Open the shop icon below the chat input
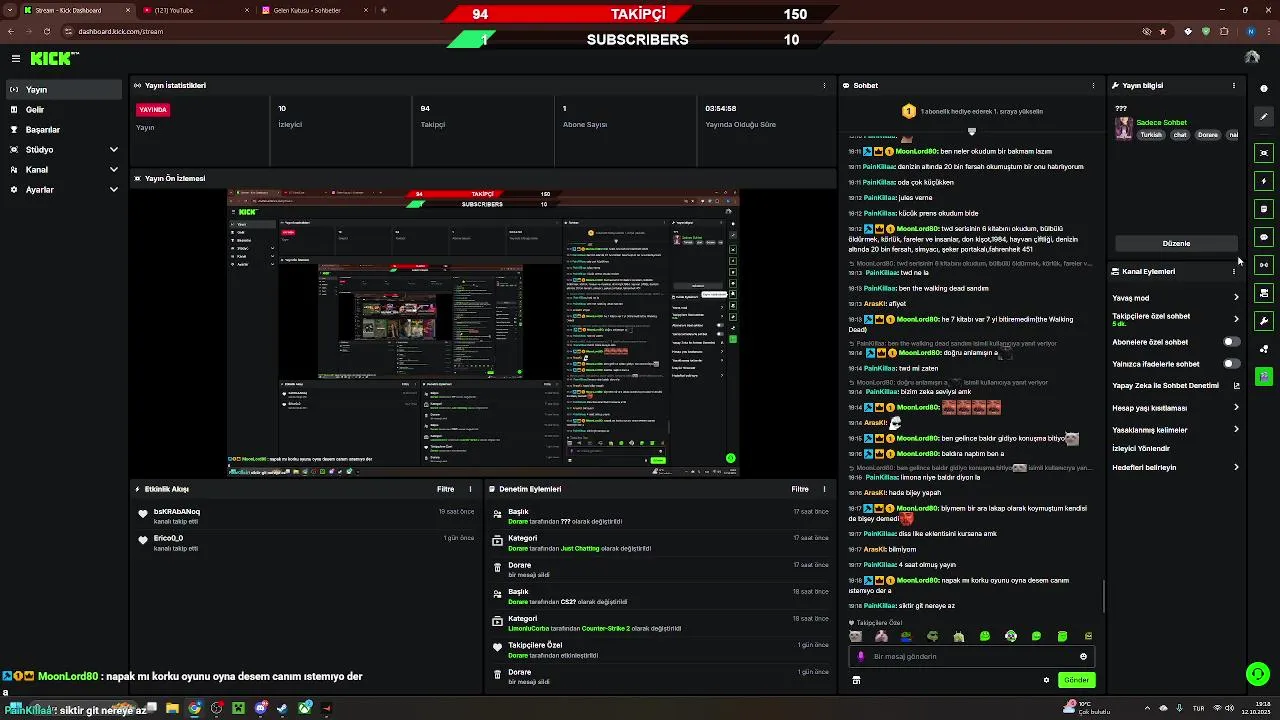1280x720 pixels. point(856,680)
